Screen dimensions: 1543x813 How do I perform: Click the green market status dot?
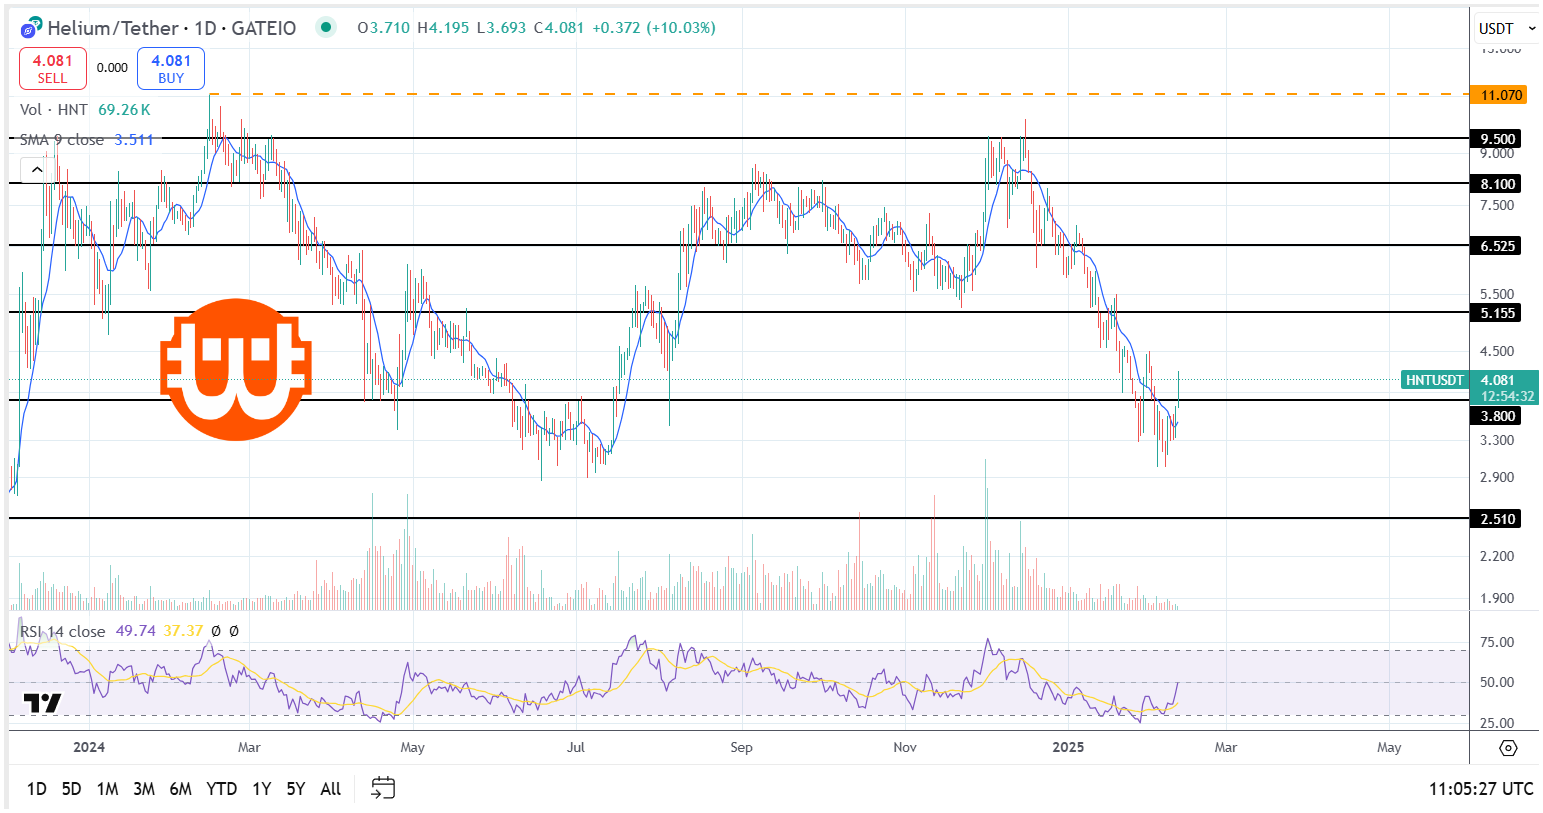(x=326, y=28)
